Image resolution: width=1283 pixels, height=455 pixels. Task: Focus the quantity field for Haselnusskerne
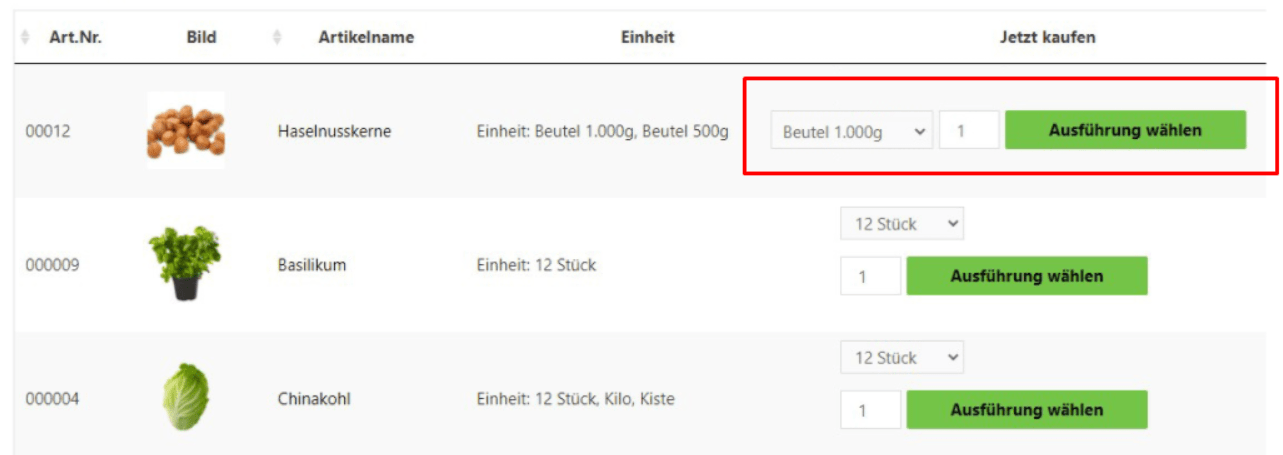tap(969, 130)
